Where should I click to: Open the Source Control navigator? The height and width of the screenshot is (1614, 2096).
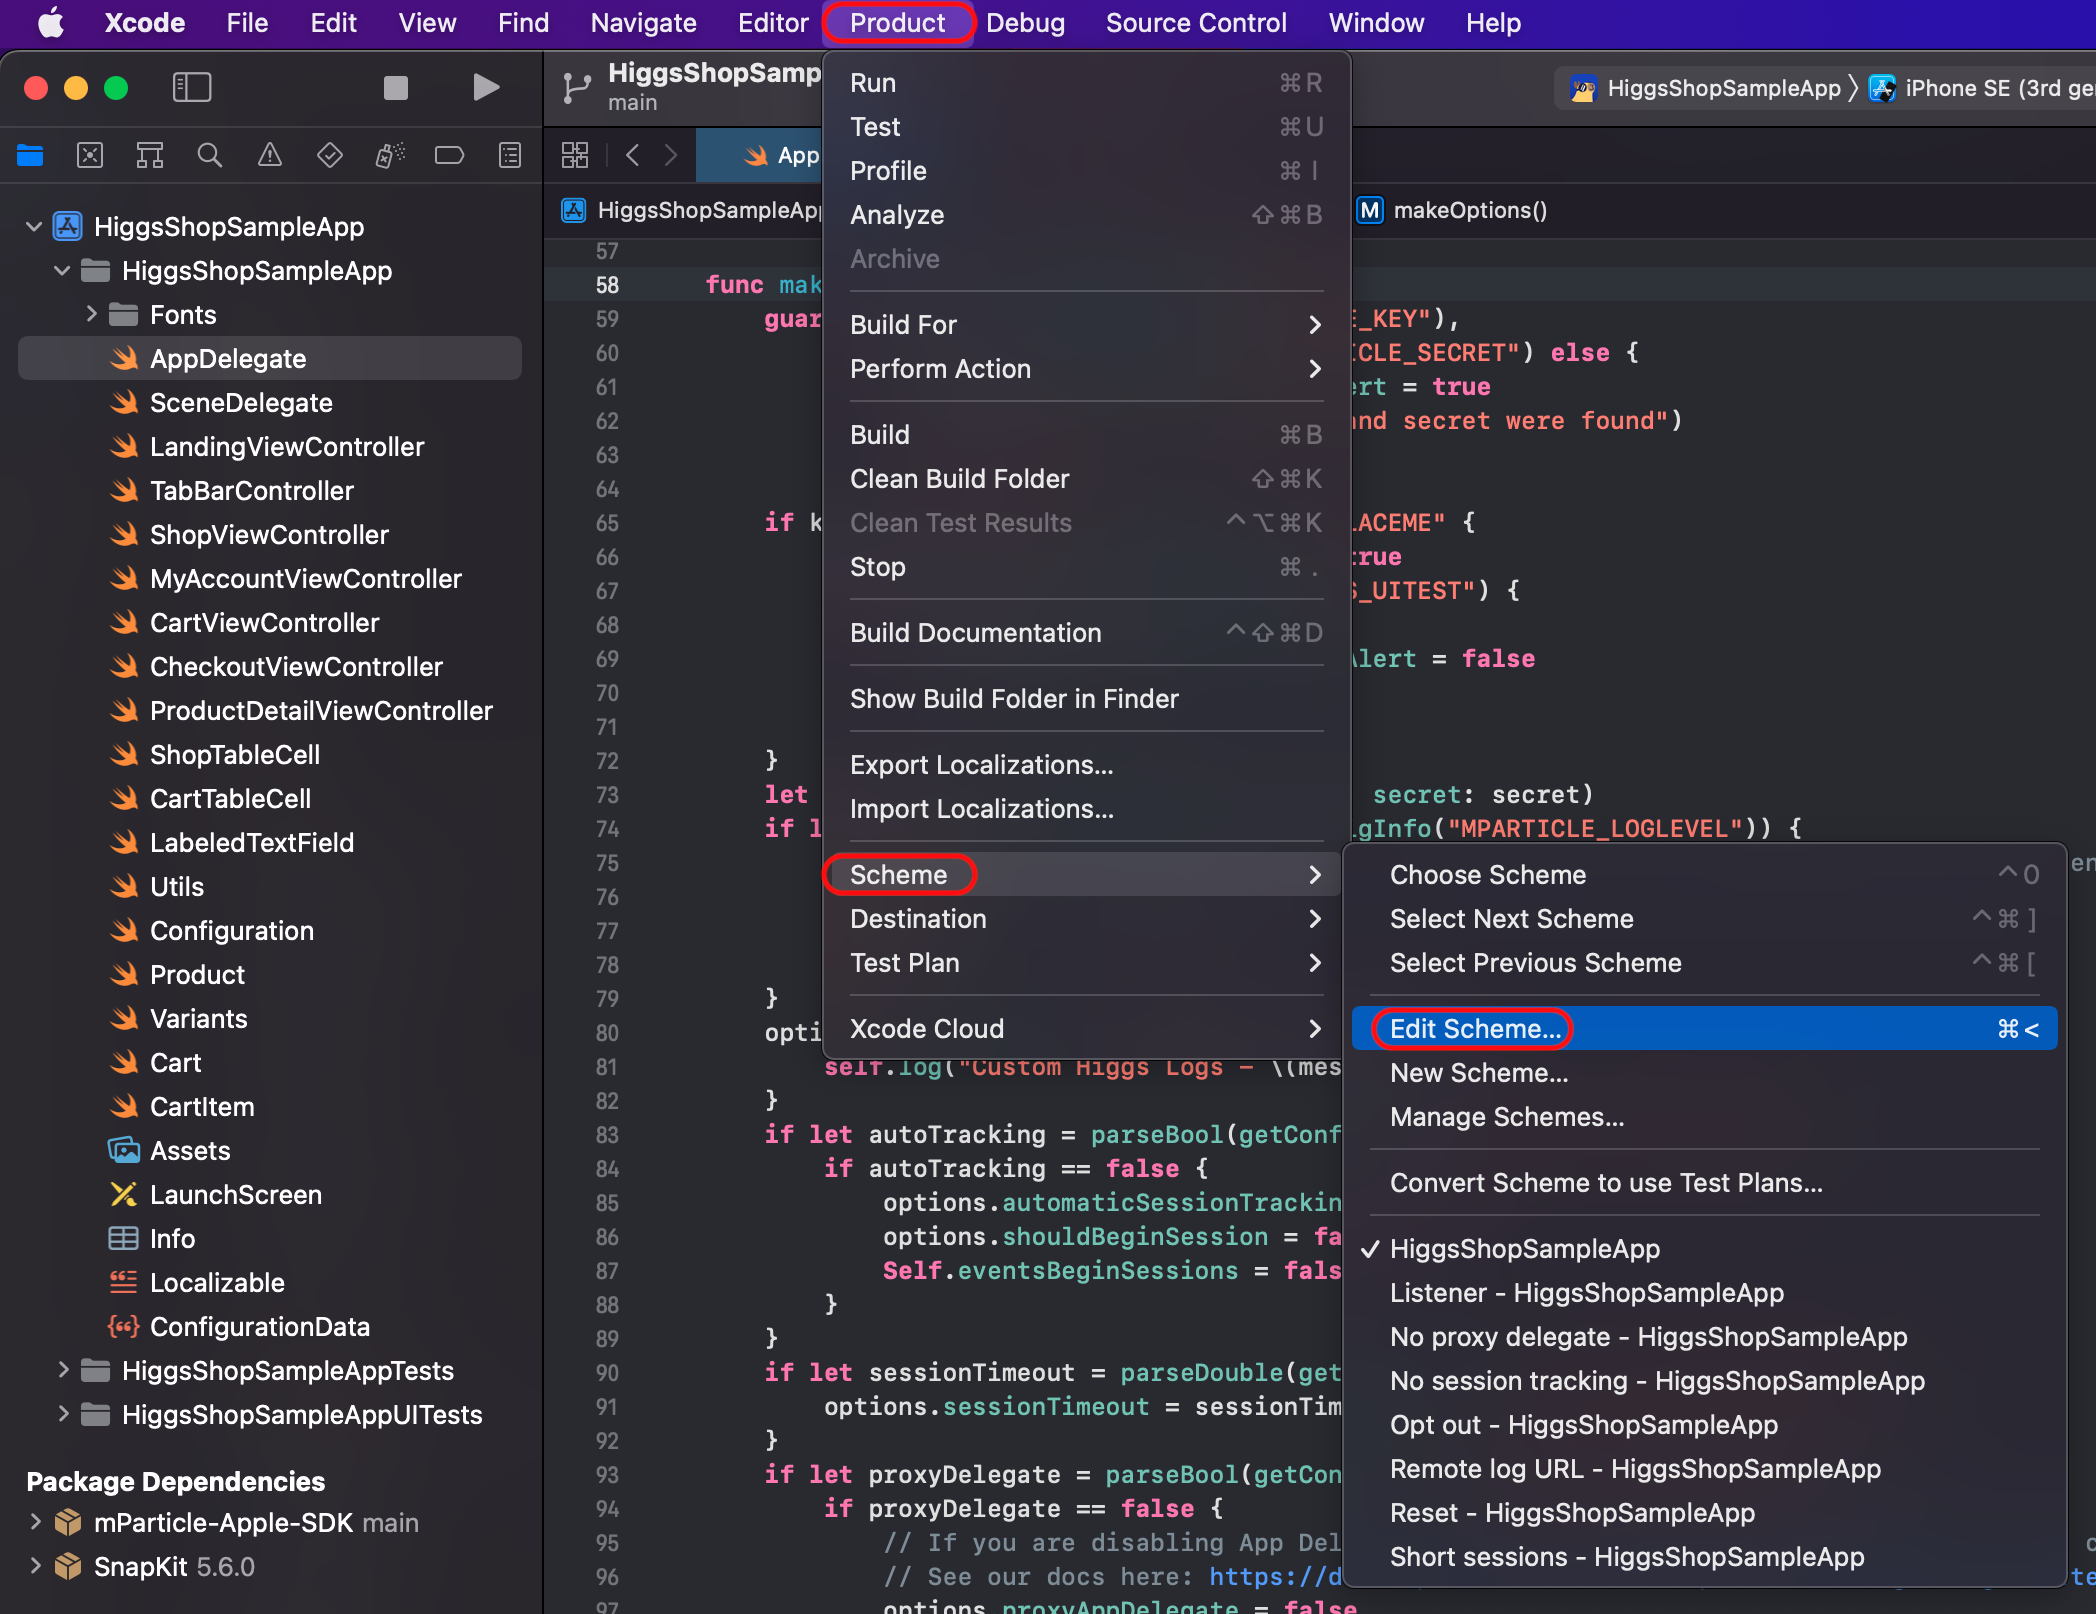[90, 155]
